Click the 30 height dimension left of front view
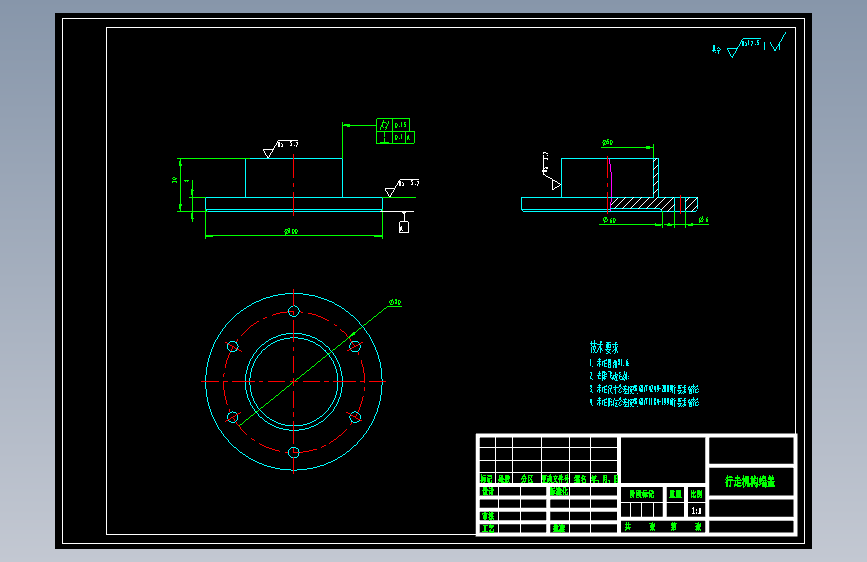 tap(176, 180)
